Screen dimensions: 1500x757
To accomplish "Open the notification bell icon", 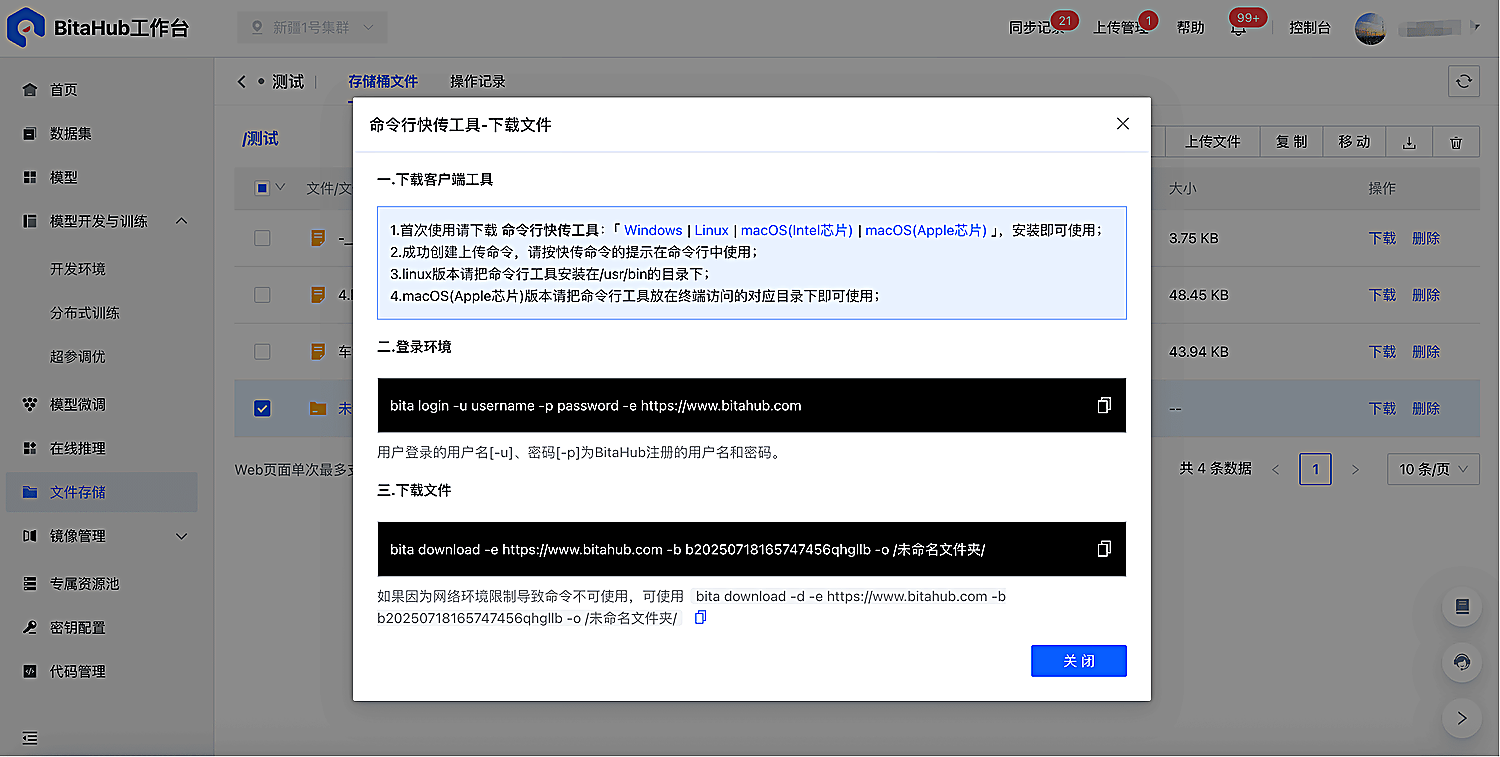I will (1238, 28).
